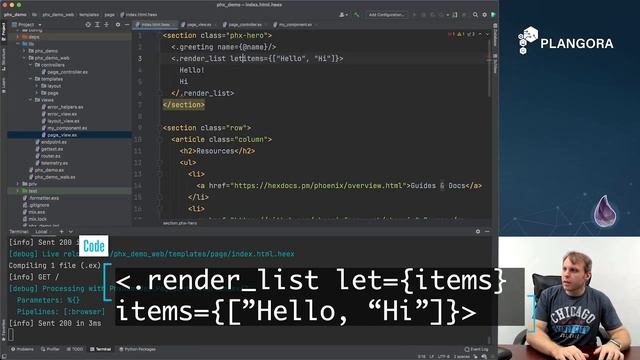
Task: Expand the test folder
Action: point(18,191)
